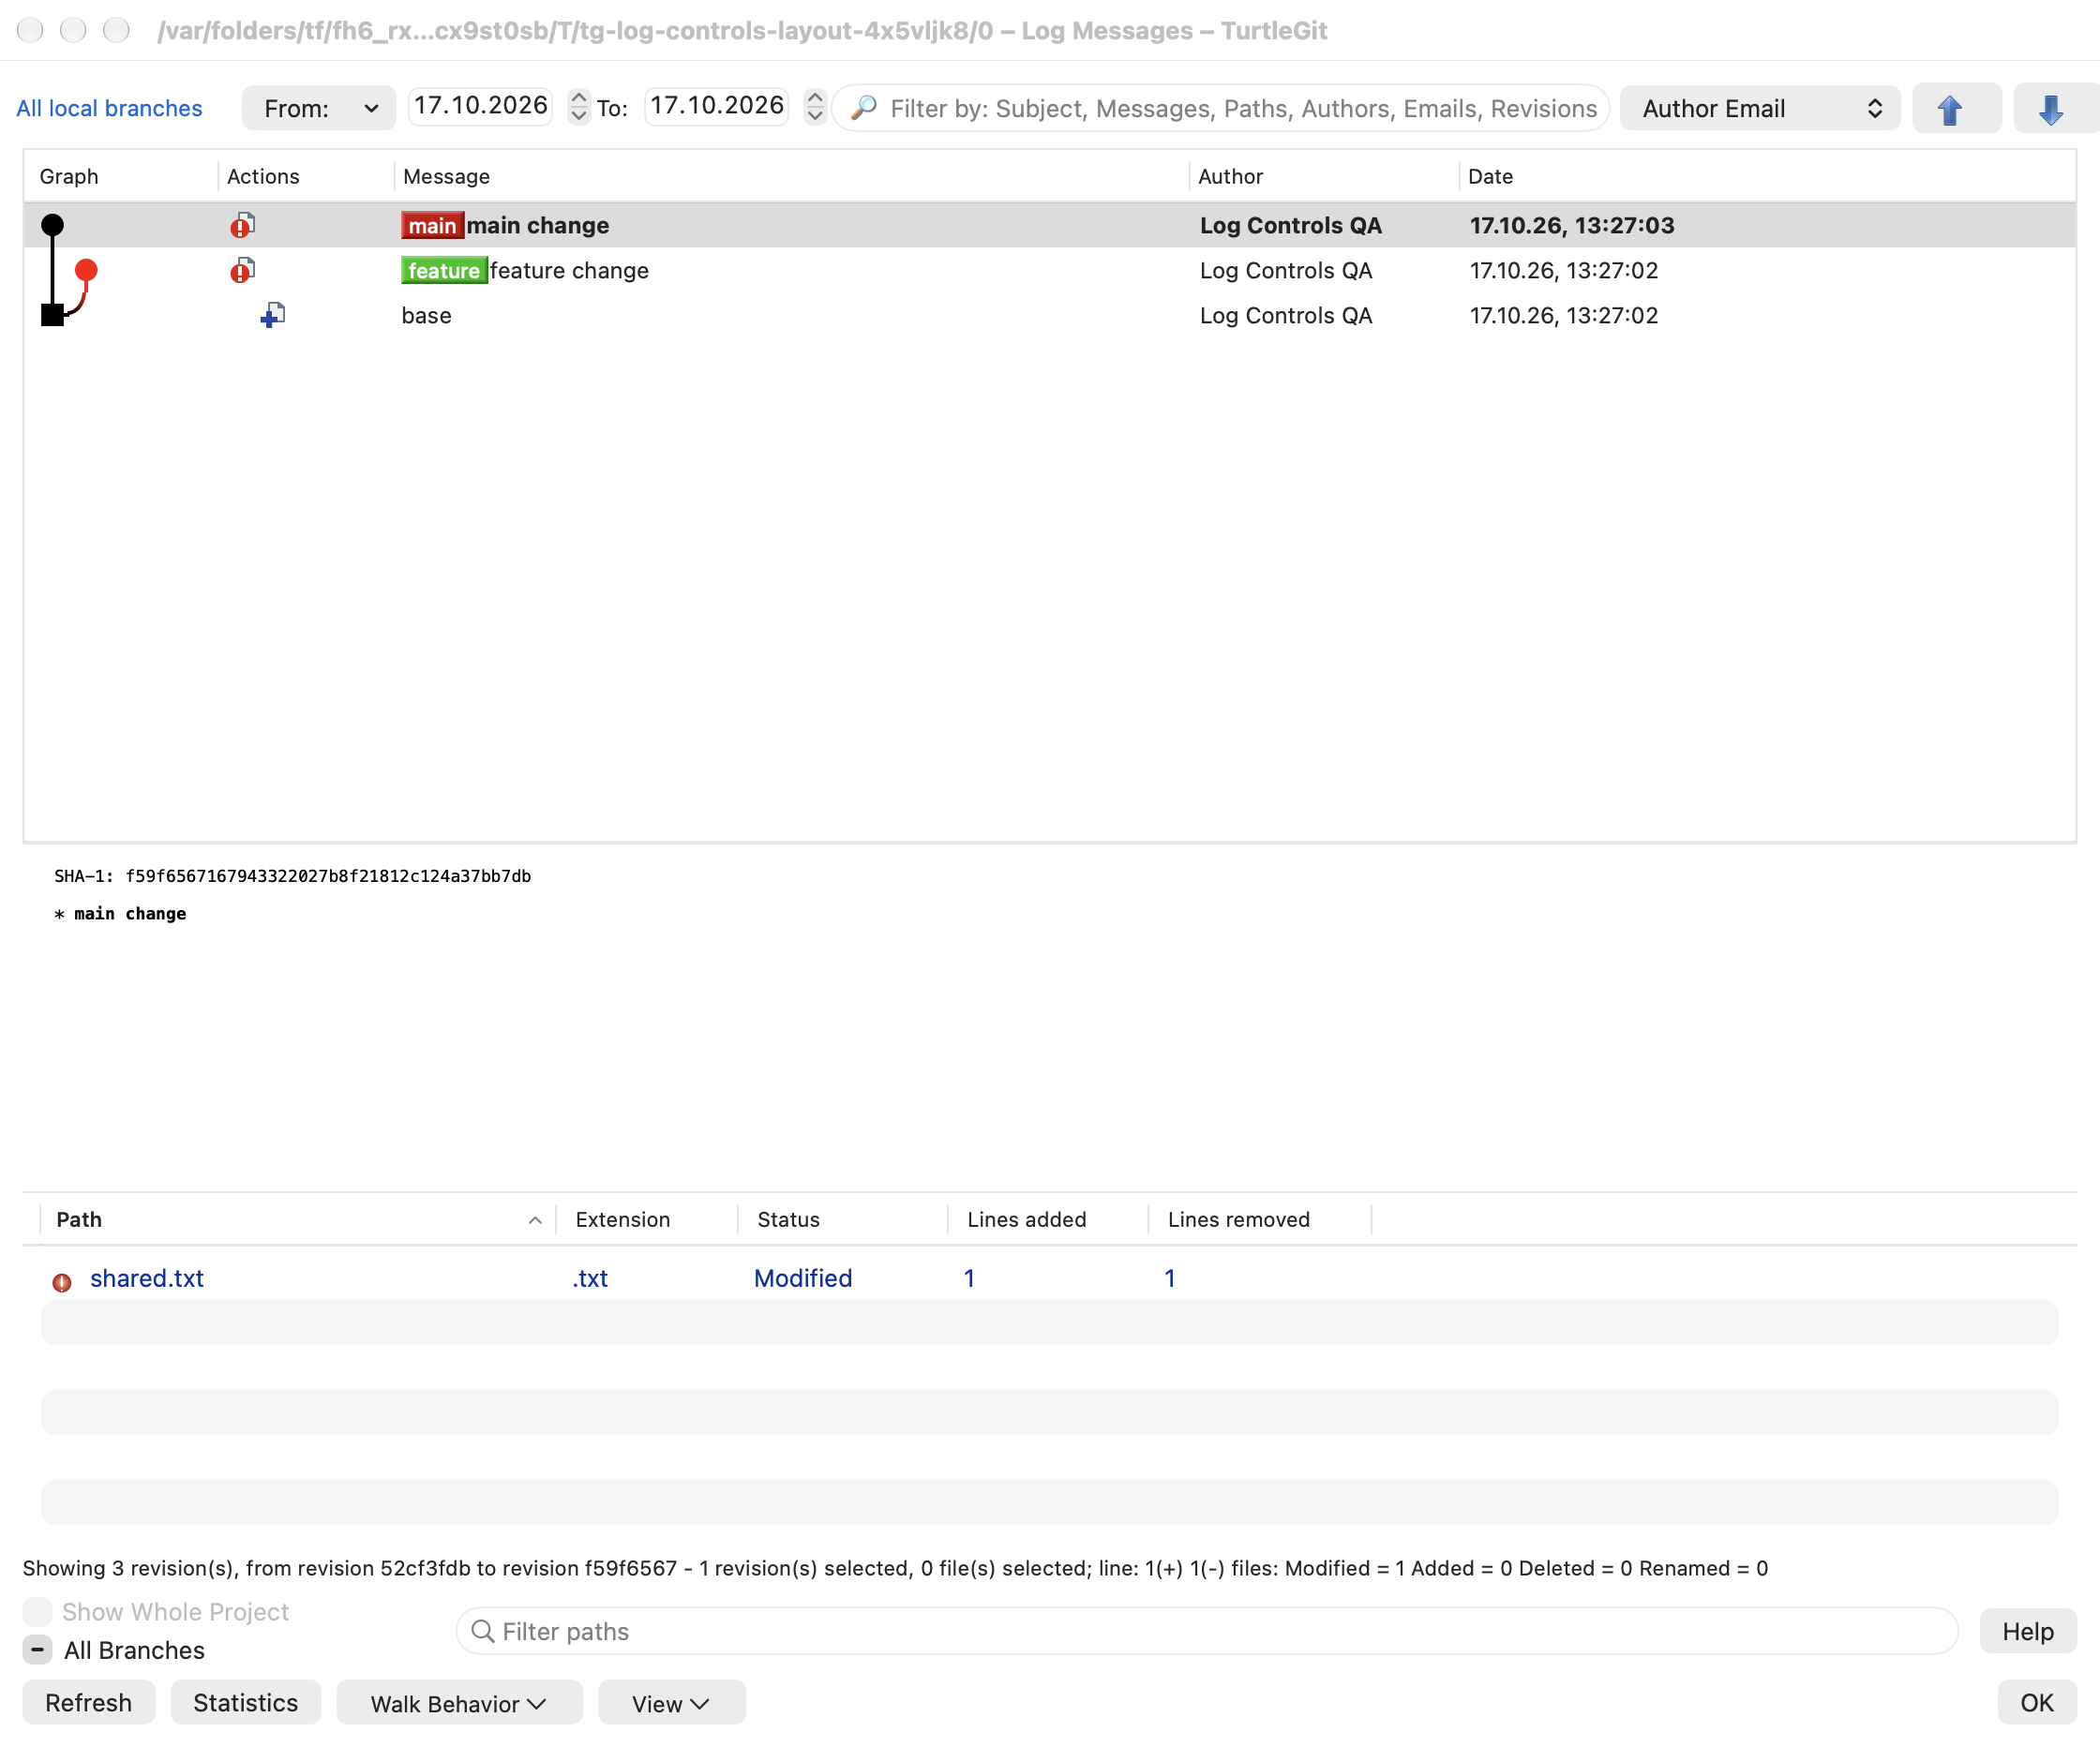Click the red main branch label
The height and width of the screenshot is (1747, 2100).
[432, 226]
